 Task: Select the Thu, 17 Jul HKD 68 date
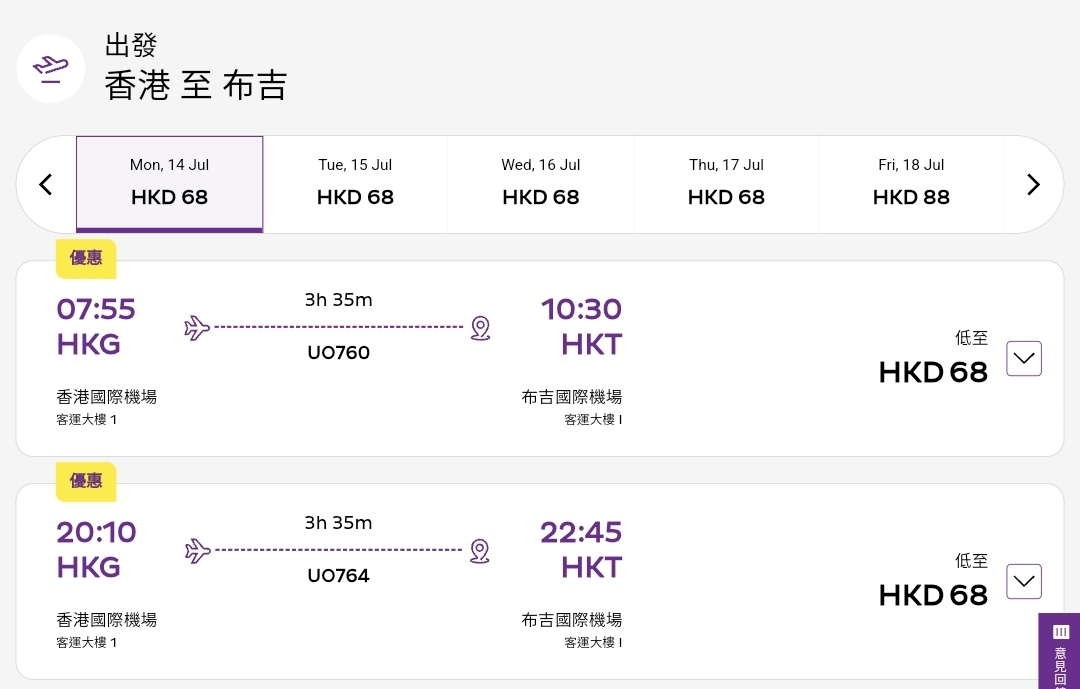point(726,184)
